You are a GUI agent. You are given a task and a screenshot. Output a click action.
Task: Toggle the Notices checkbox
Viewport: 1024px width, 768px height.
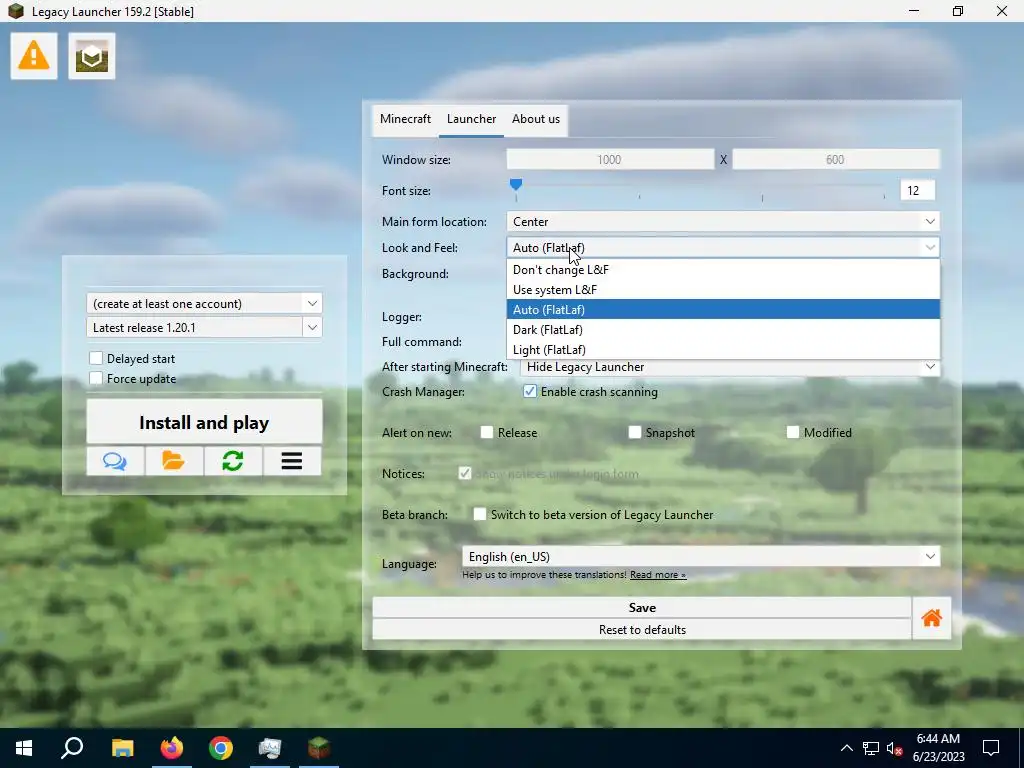point(465,473)
